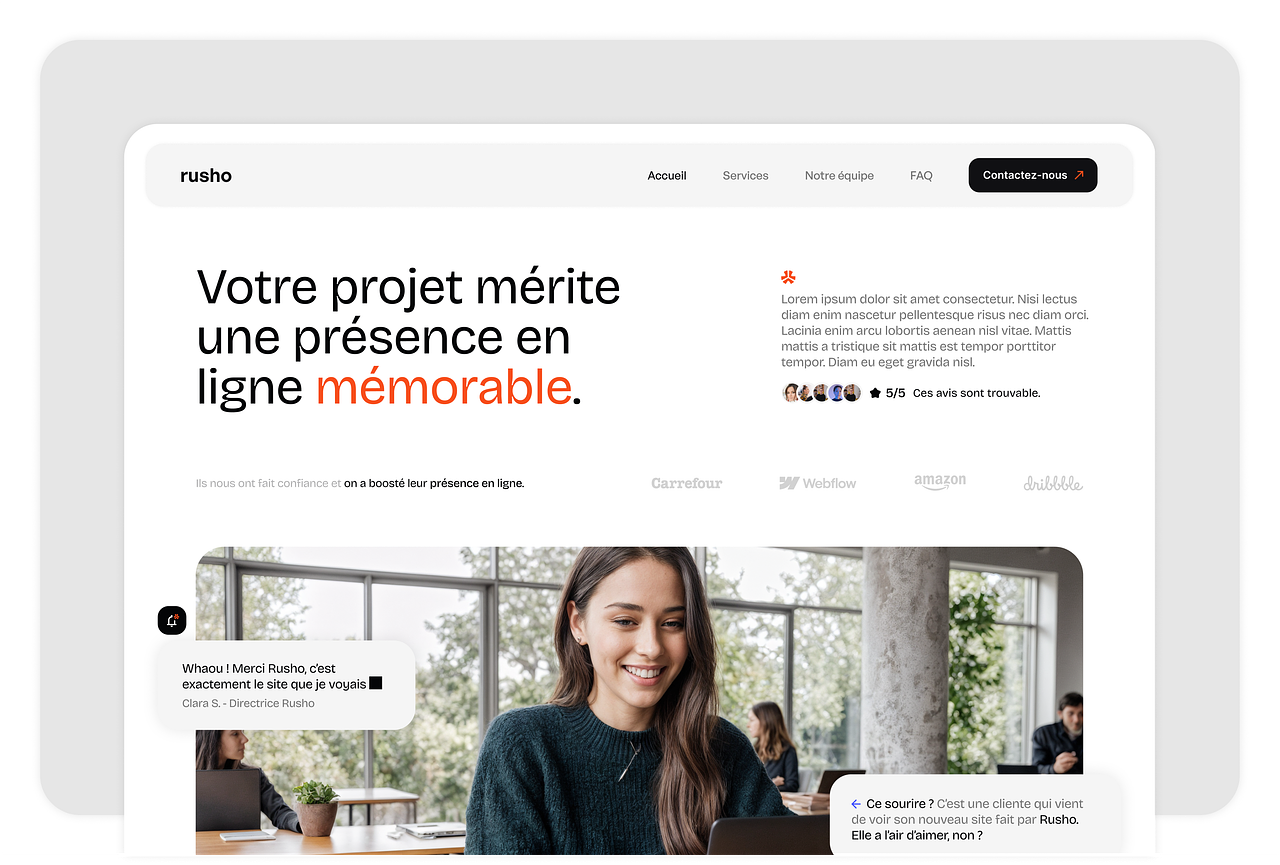Click the Amazon logo

(x=940, y=482)
